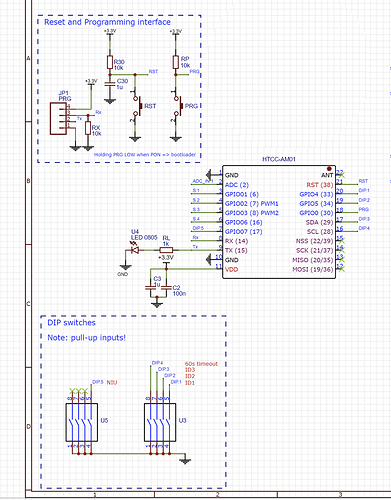Select the PRG push button symbol
The height and width of the screenshot is (500, 391).
[178, 106]
